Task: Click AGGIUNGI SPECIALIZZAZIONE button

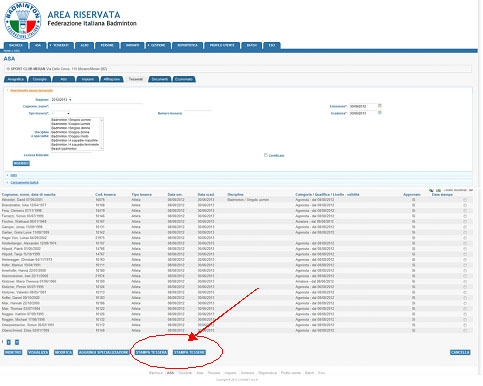Action: [x=103, y=352]
